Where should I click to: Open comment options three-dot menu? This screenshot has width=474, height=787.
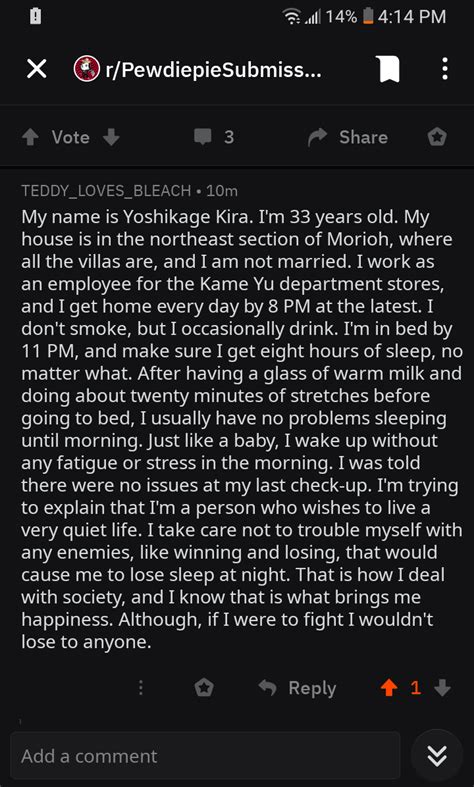(141, 688)
